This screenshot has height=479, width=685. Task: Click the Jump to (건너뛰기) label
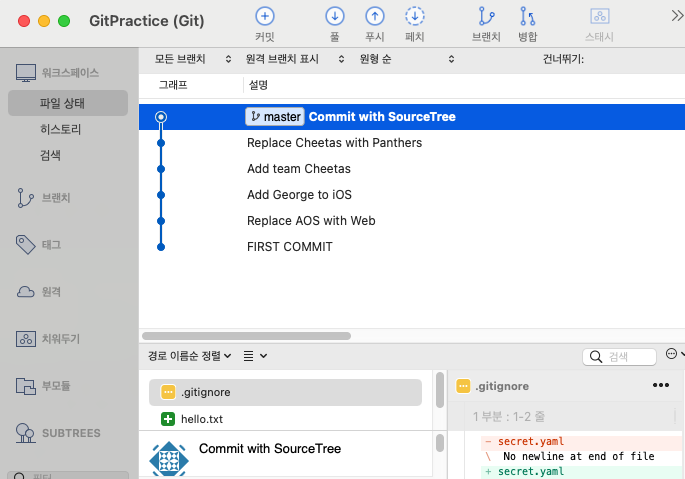click(x=563, y=59)
